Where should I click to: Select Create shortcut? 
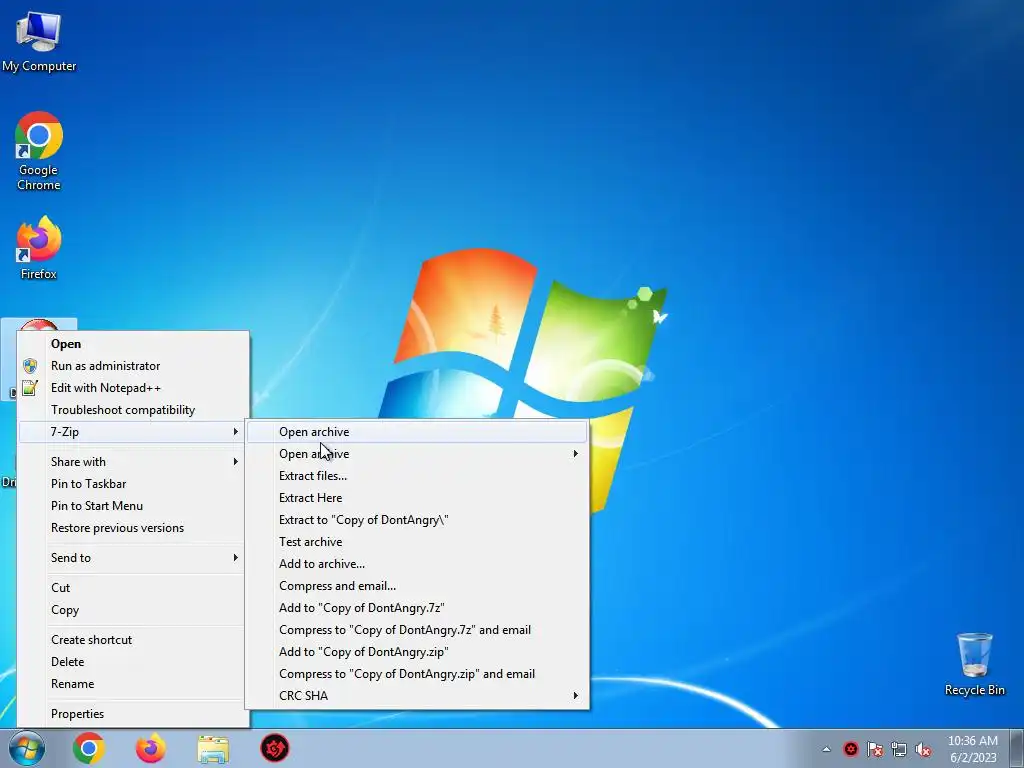click(x=133, y=640)
